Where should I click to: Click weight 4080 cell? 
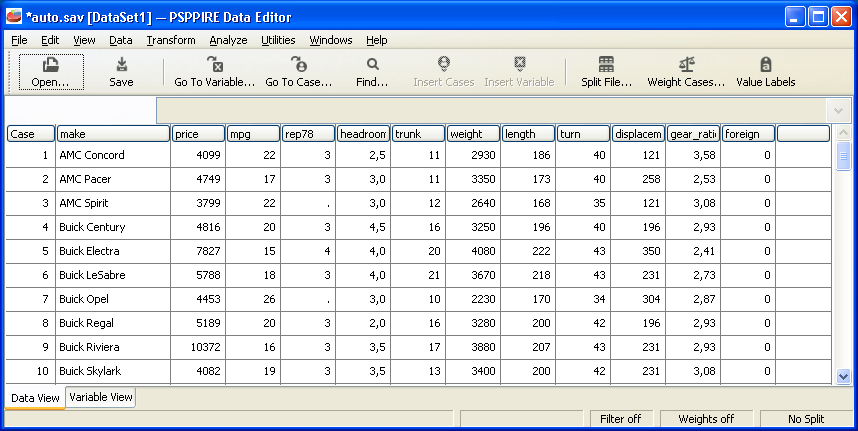(x=473, y=251)
